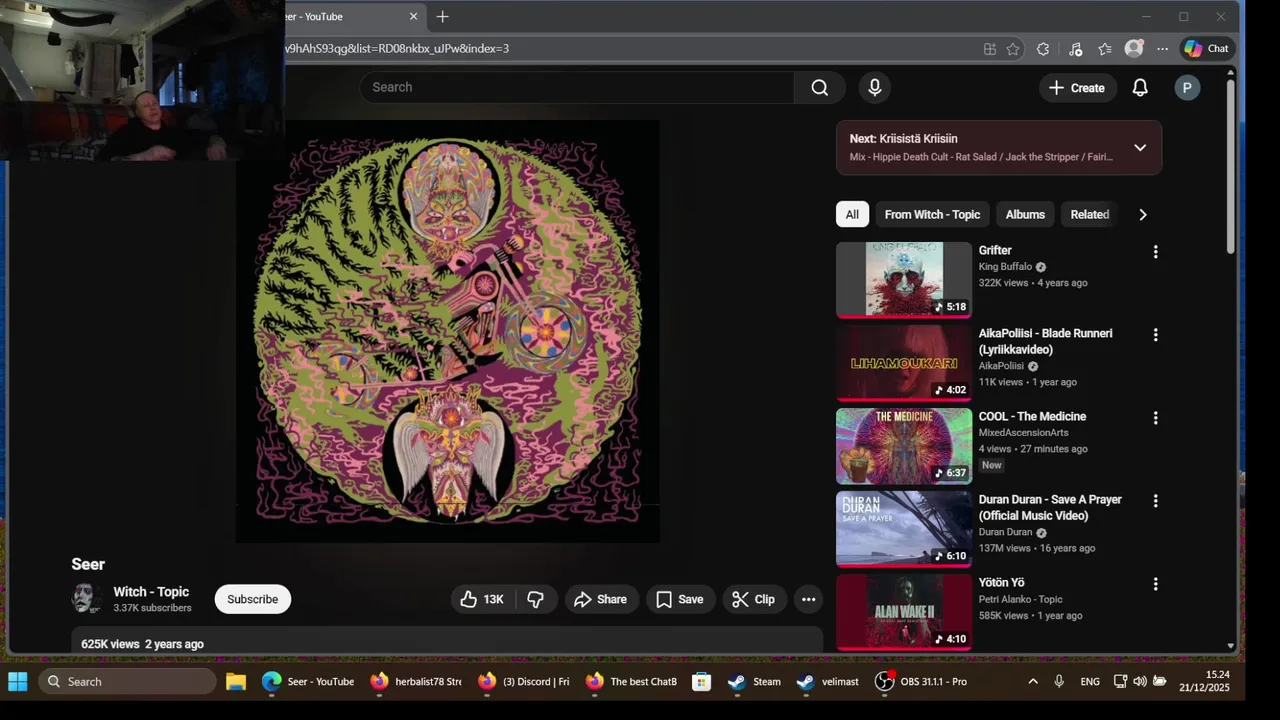Viewport: 1280px width, 720px height.
Task: Open the Lihamoukari Blade Runneri thumbnail
Action: tap(904, 363)
